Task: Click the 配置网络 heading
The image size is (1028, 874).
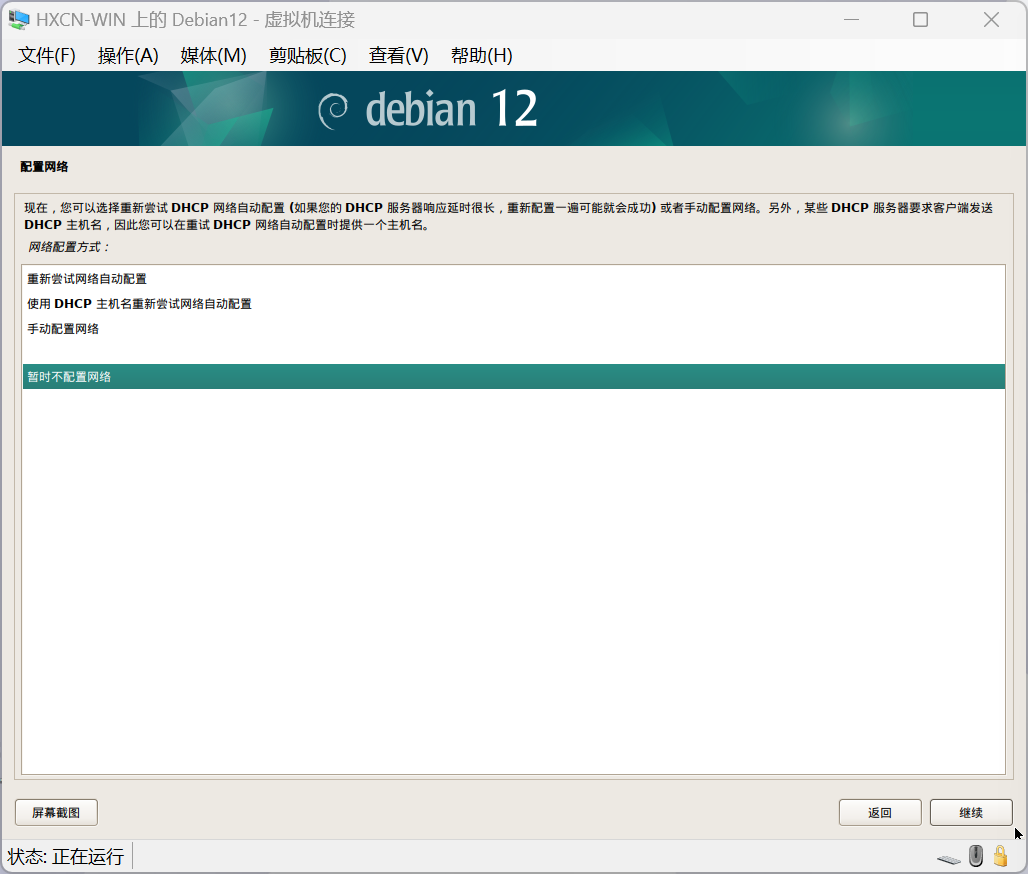Action: click(x=44, y=167)
